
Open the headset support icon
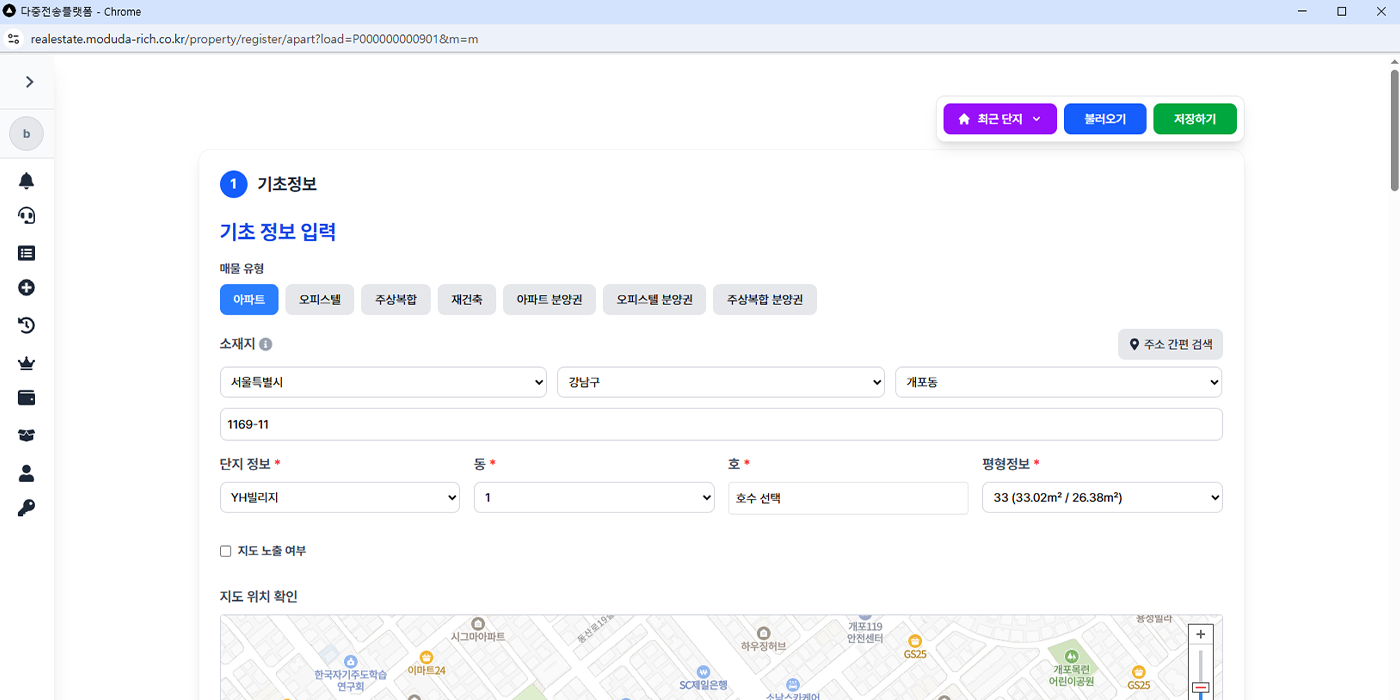(x=27, y=216)
